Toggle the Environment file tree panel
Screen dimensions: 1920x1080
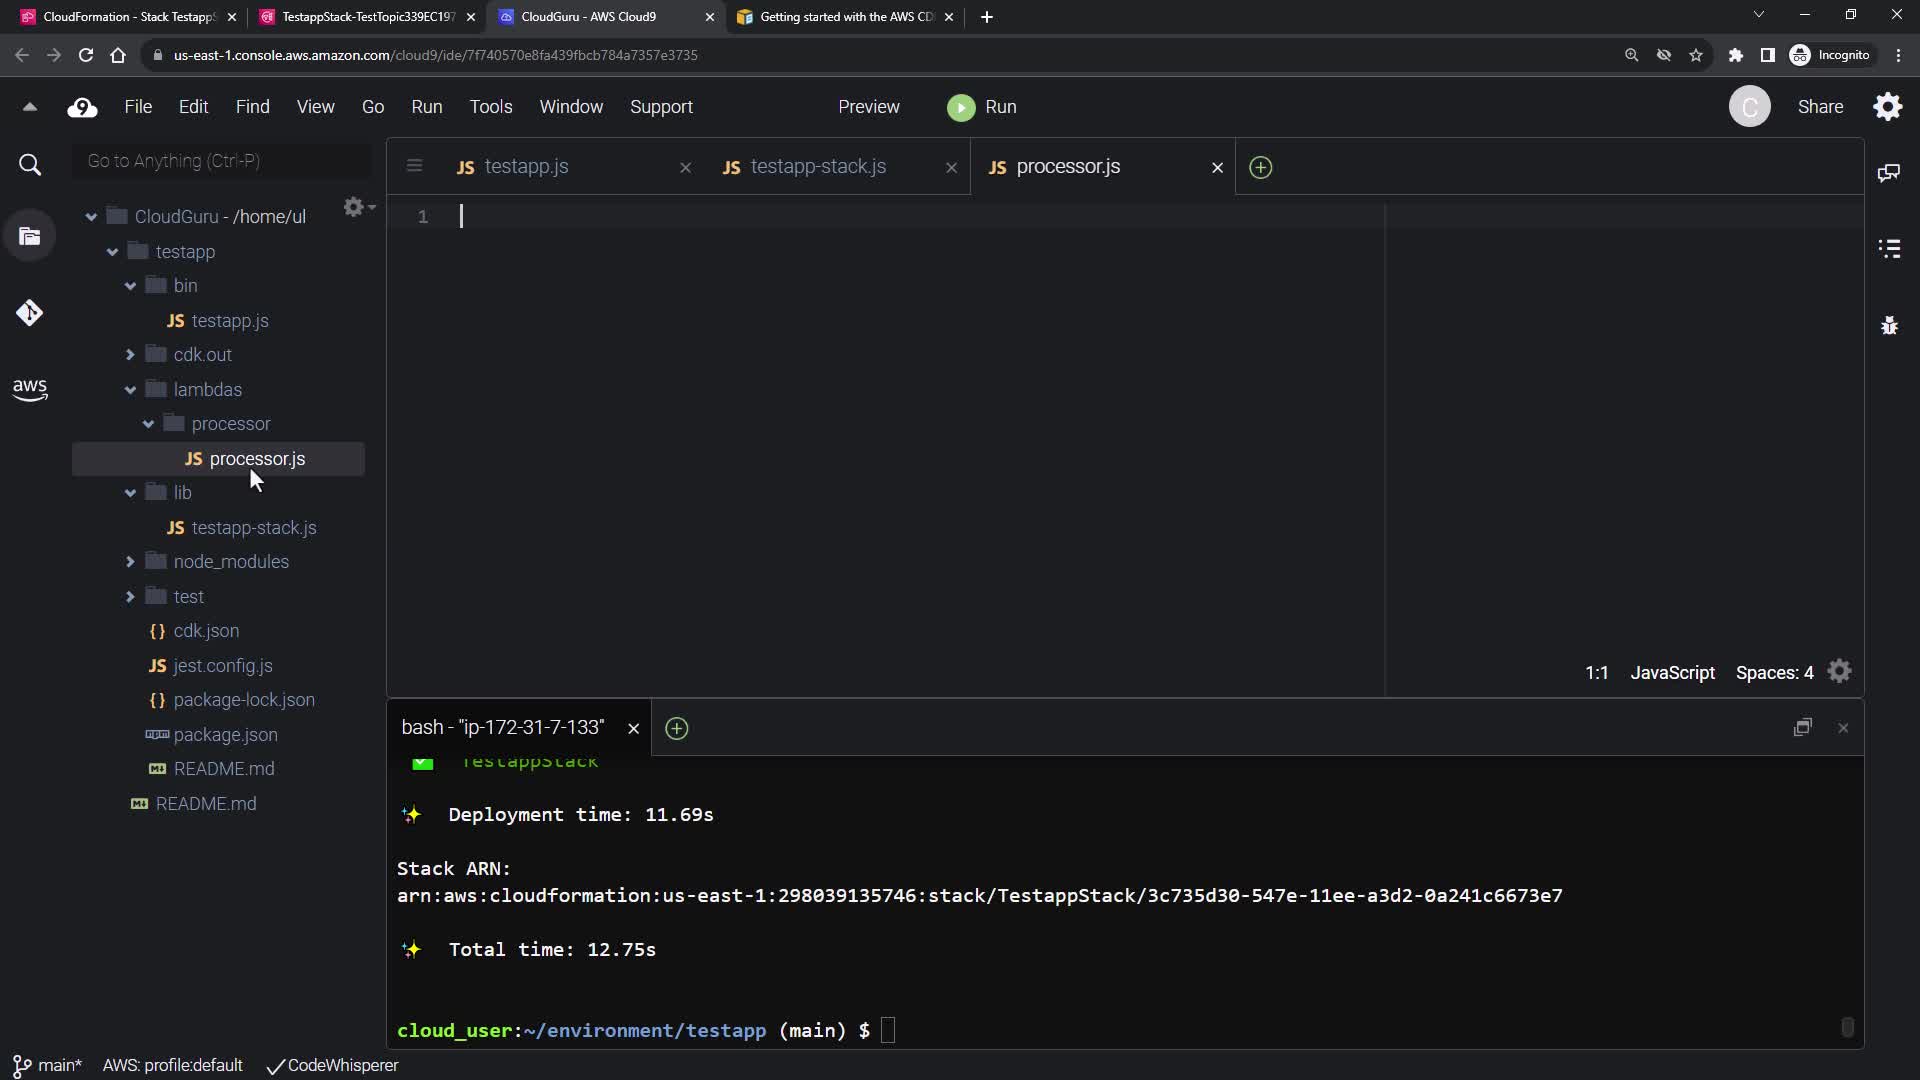pos(29,237)
